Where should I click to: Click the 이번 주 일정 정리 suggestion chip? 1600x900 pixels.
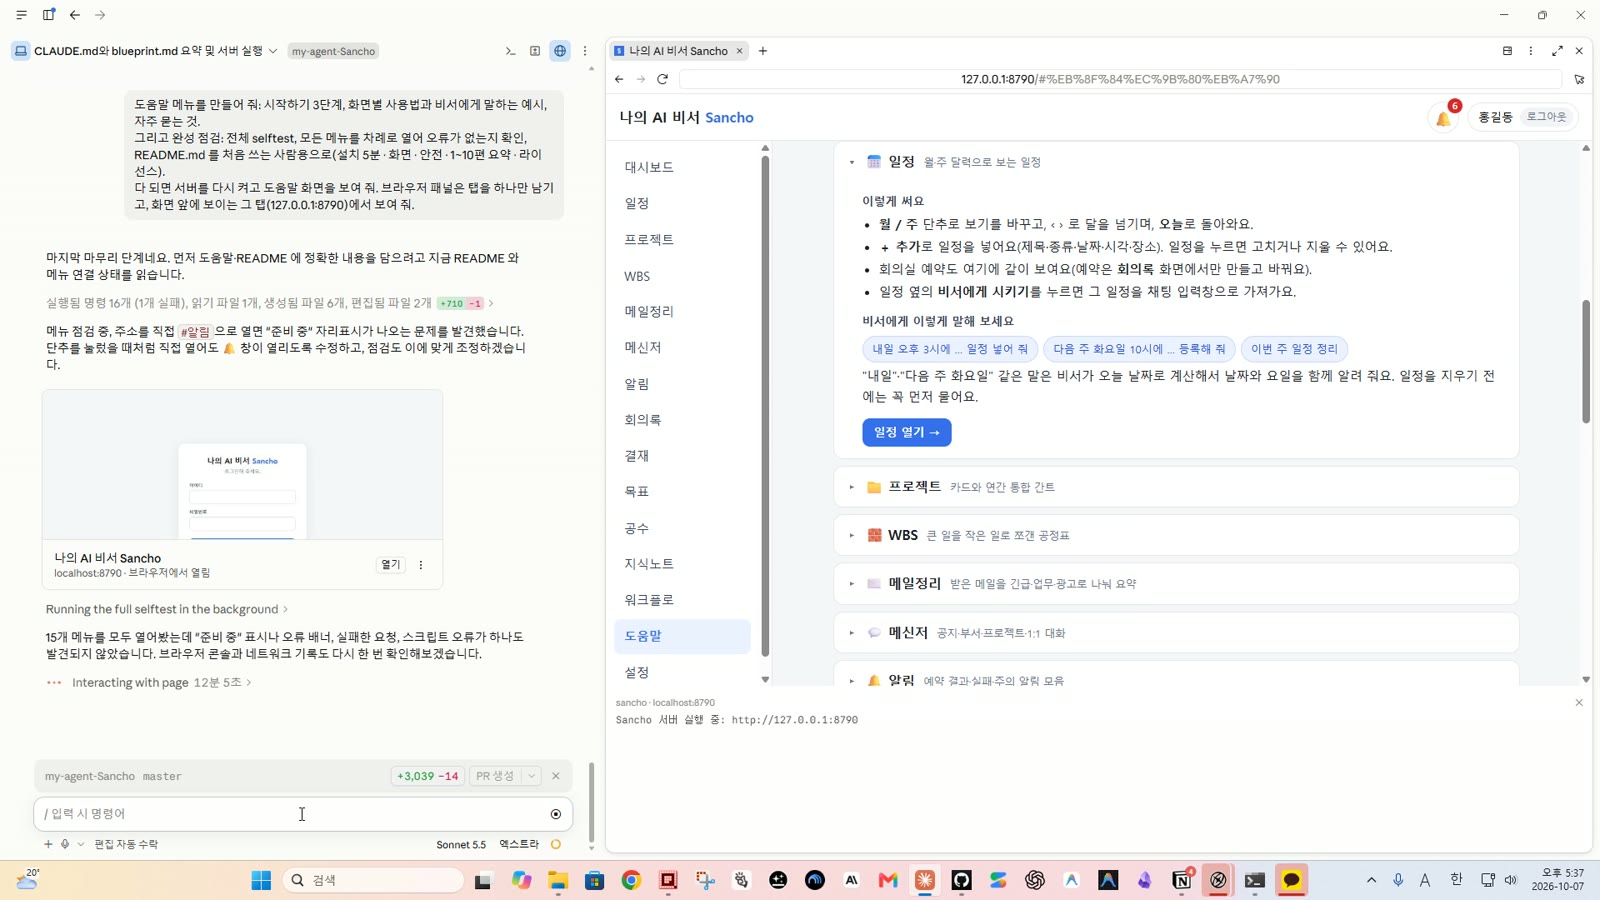tap(1294, 349)
